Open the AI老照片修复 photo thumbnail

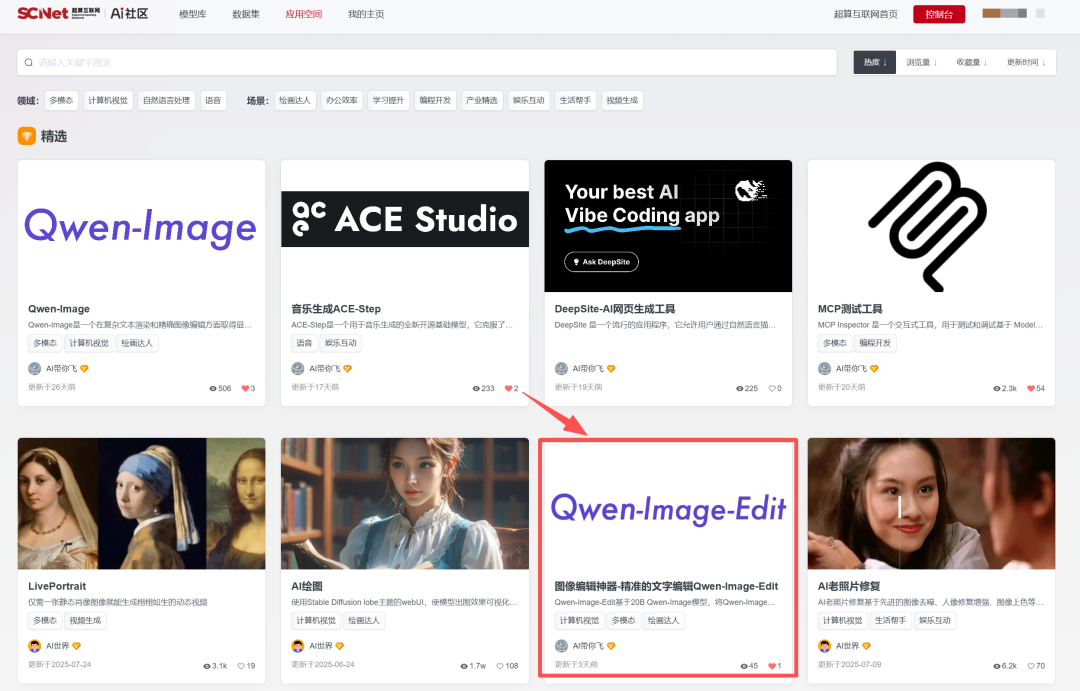point(931,504)
